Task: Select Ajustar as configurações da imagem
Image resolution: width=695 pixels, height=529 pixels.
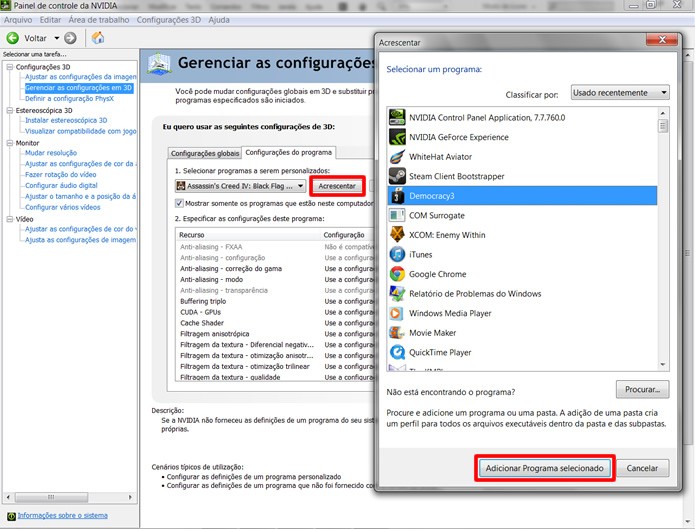Action: click(81, 77)
